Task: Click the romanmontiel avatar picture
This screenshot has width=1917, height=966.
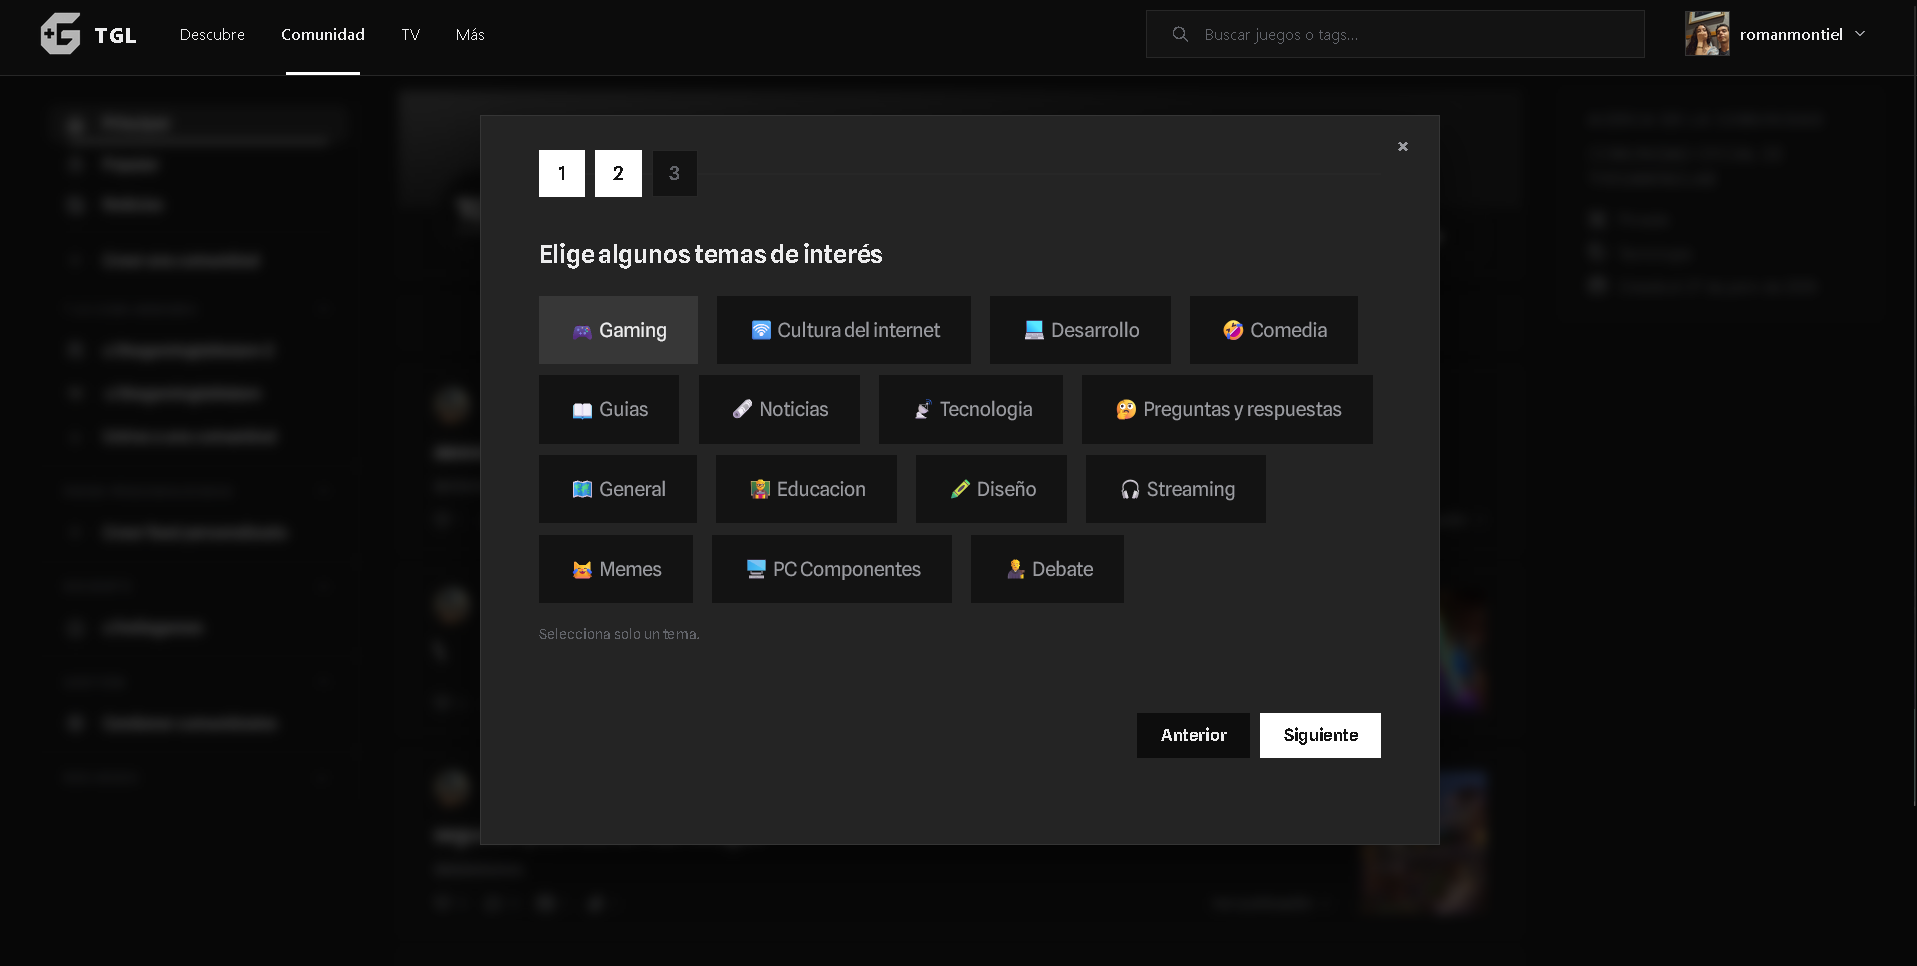Action: [x=1707, y=34]
